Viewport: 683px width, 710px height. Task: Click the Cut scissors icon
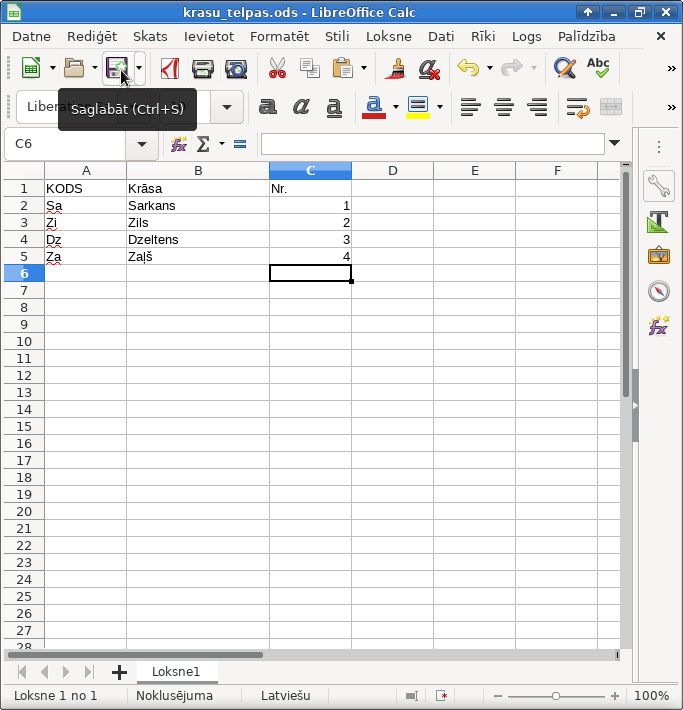(277, 68)
